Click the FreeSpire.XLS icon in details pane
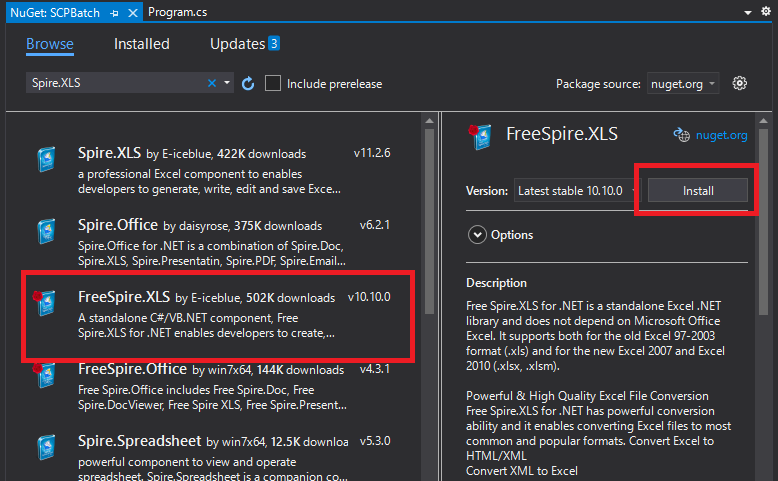This screenshot has width=778, height=481. click(x=480, y=137)
